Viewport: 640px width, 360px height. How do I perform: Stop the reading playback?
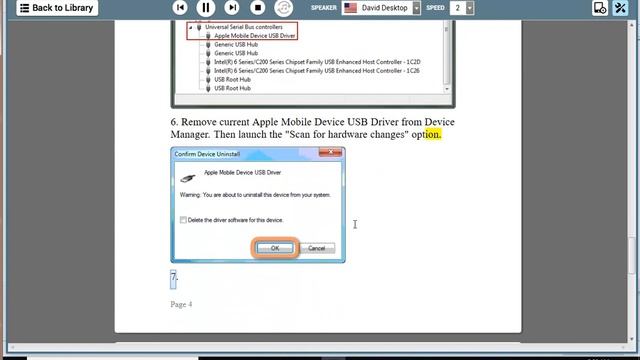pyautogui.click(x=258, y=7)
